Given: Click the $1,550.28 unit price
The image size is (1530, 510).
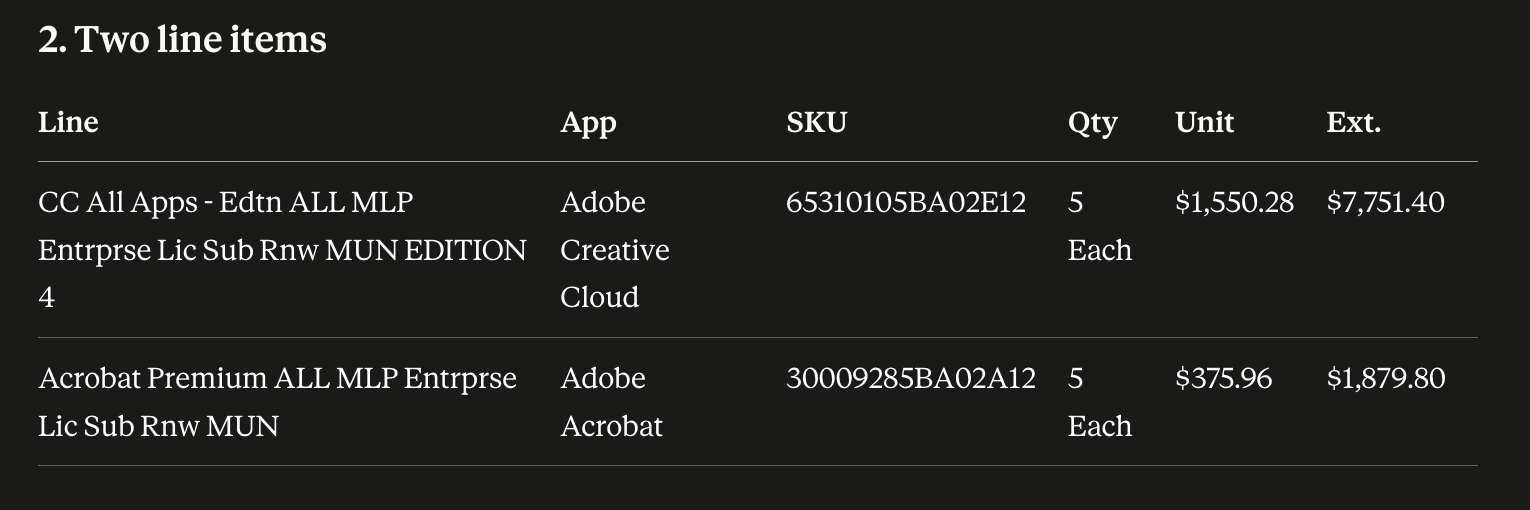Looking at the screenshot, I should point(1234,202).
